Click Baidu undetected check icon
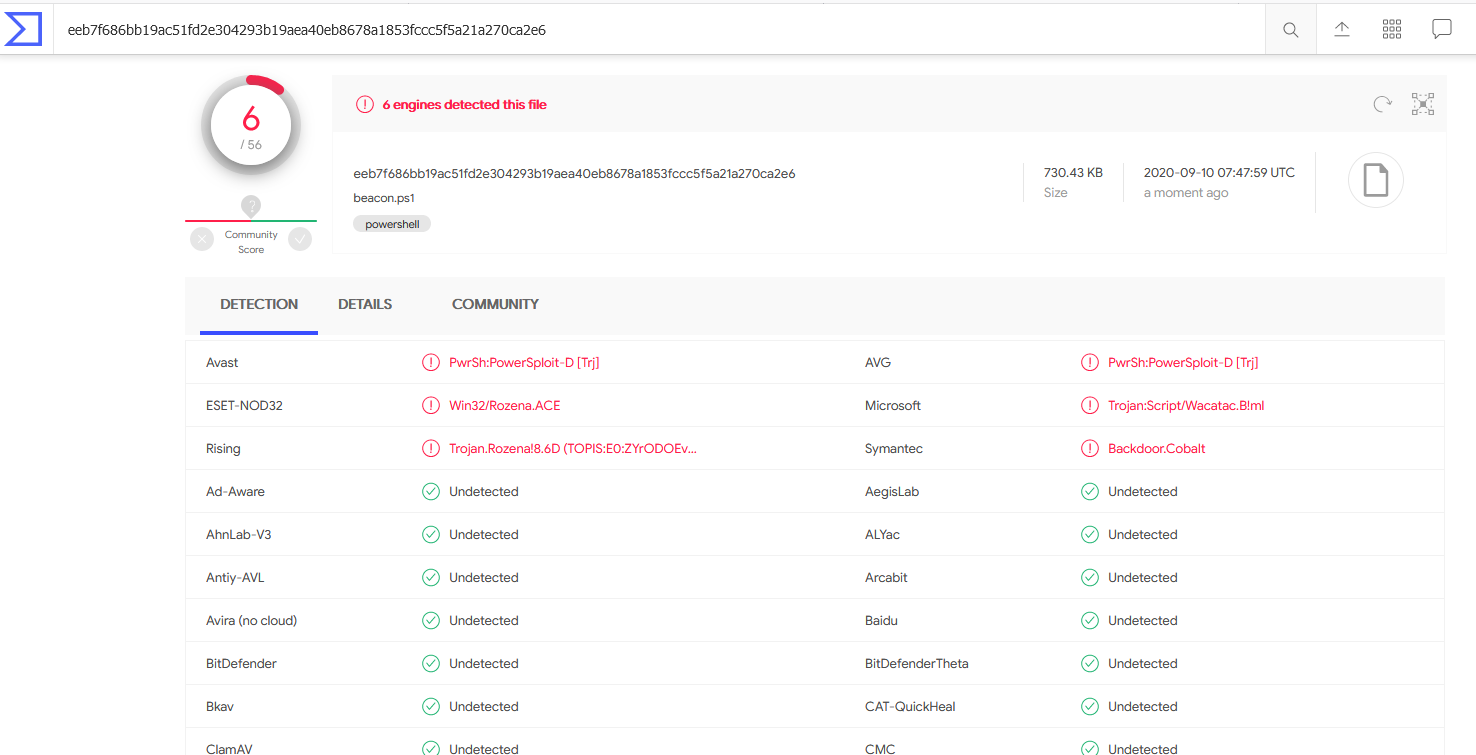The height and width of the screenshot is (755, 1476). [x=1090, y=621]
